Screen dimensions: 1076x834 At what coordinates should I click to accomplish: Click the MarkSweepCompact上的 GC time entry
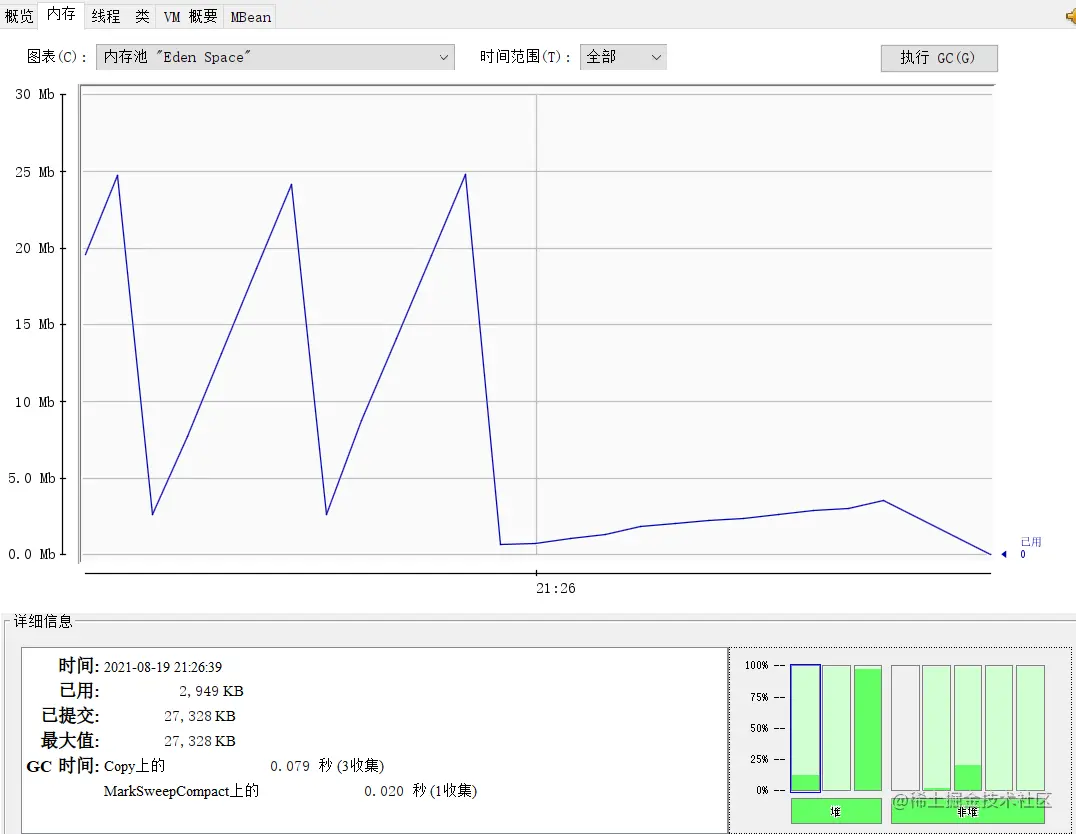pos(181,791)
